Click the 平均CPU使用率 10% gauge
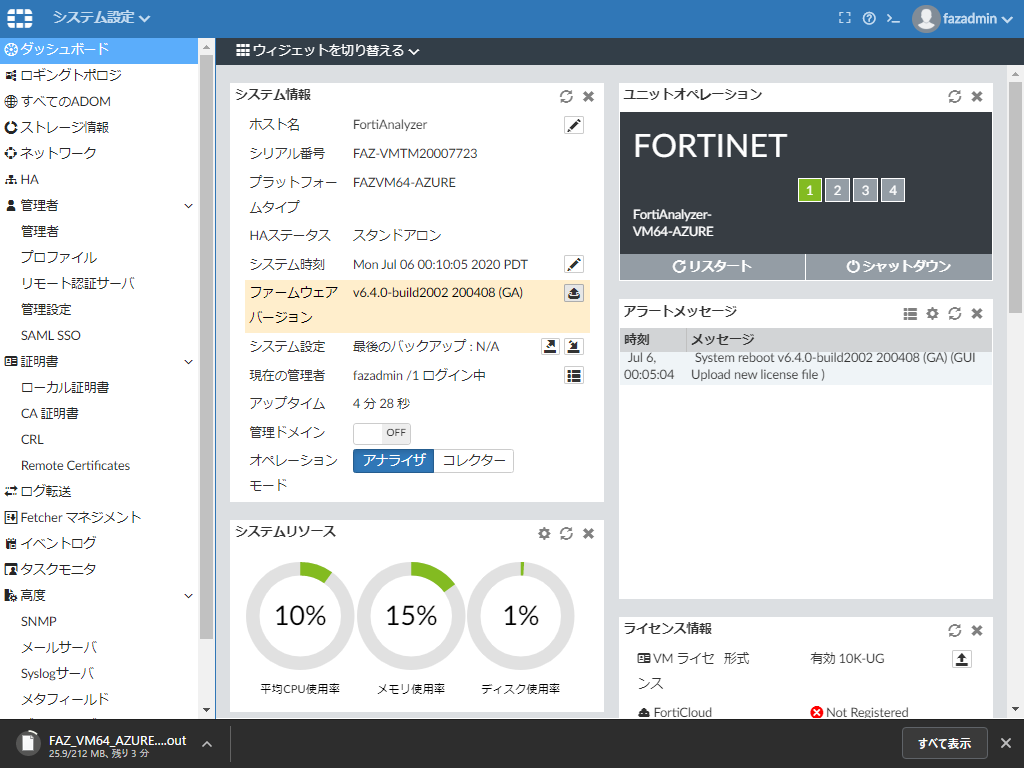The image size is (1024, 768). coord(300,615)
